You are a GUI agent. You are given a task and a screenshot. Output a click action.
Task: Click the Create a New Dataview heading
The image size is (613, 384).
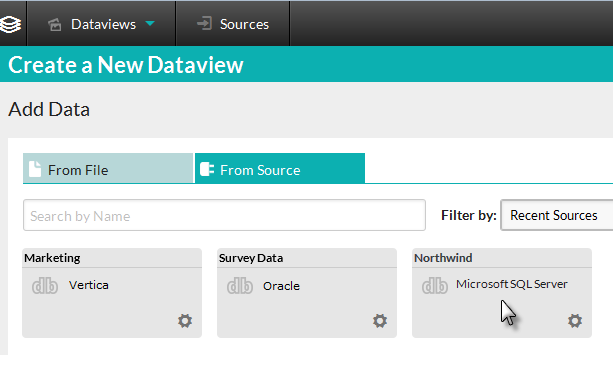[125, 65]
